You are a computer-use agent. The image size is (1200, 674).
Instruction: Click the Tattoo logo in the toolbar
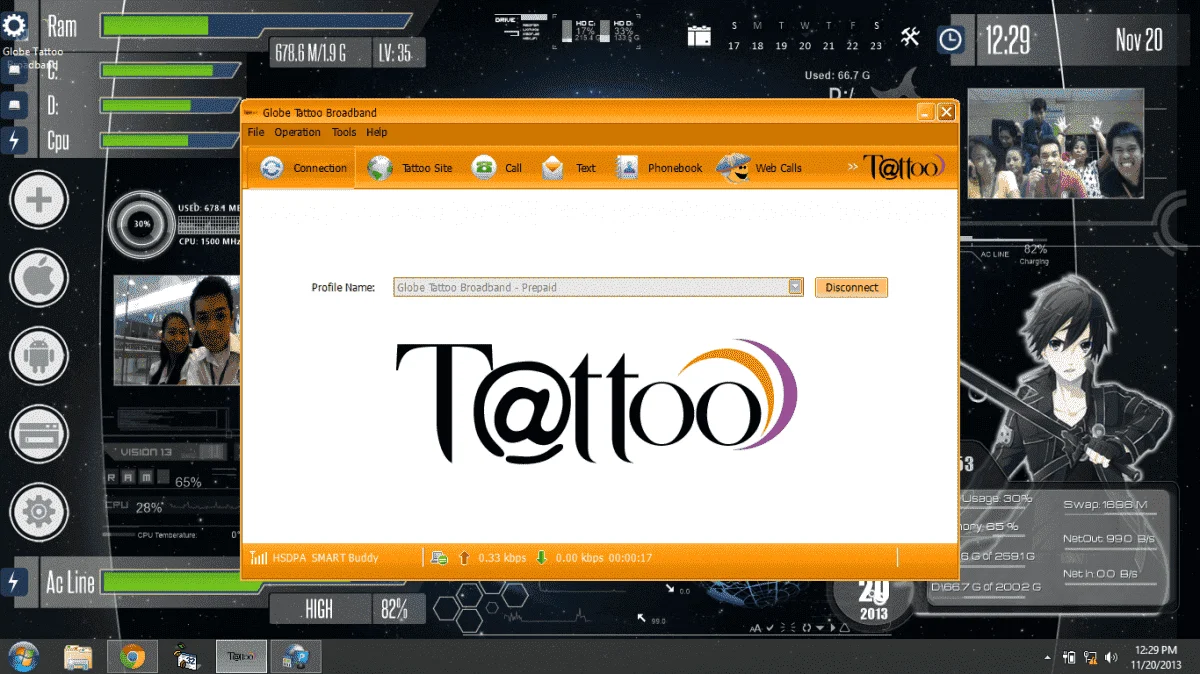click(904, 168)
